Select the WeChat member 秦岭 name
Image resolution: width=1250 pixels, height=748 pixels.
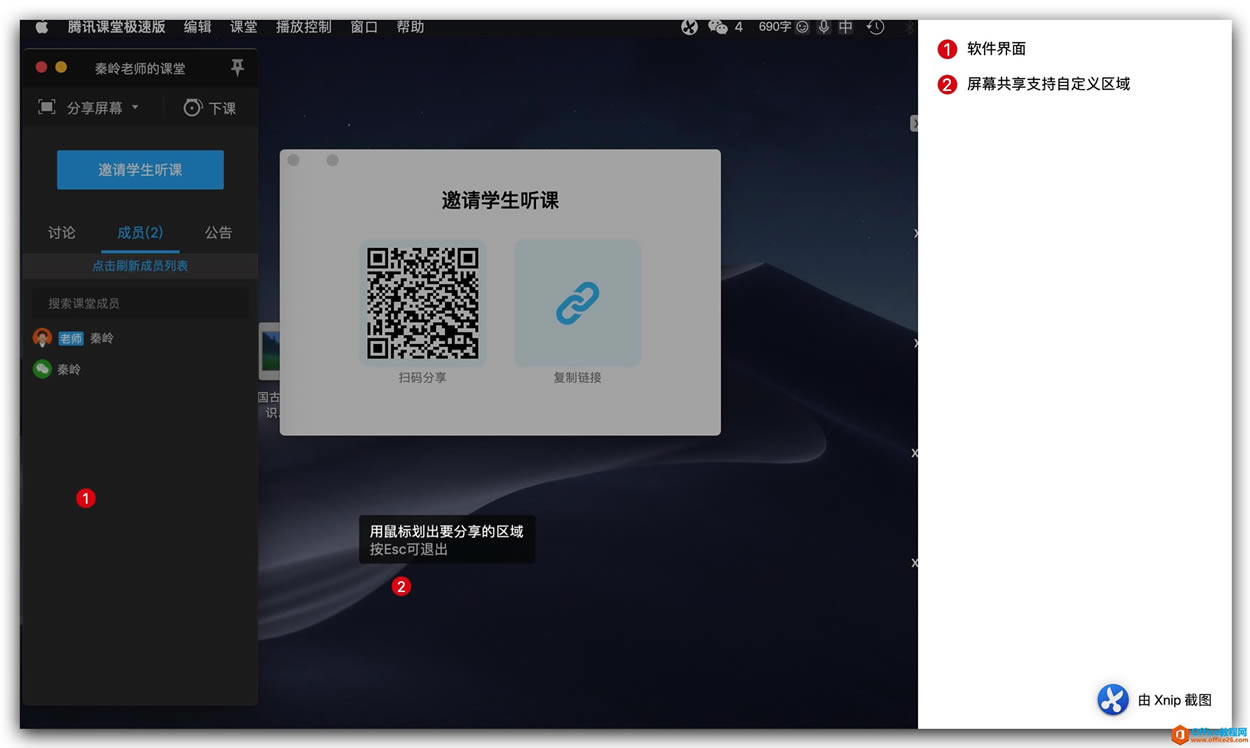69,369
